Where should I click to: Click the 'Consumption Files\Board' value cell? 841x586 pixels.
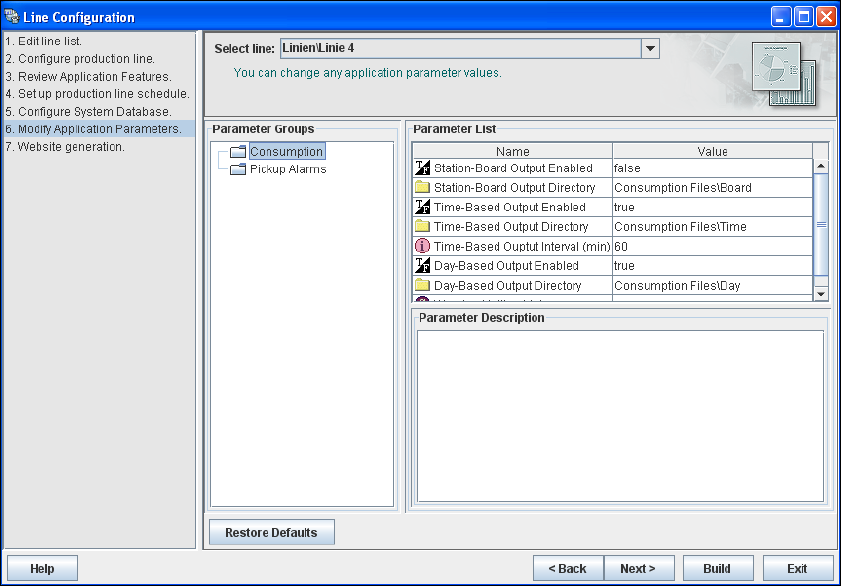click(x=712, y=187)
